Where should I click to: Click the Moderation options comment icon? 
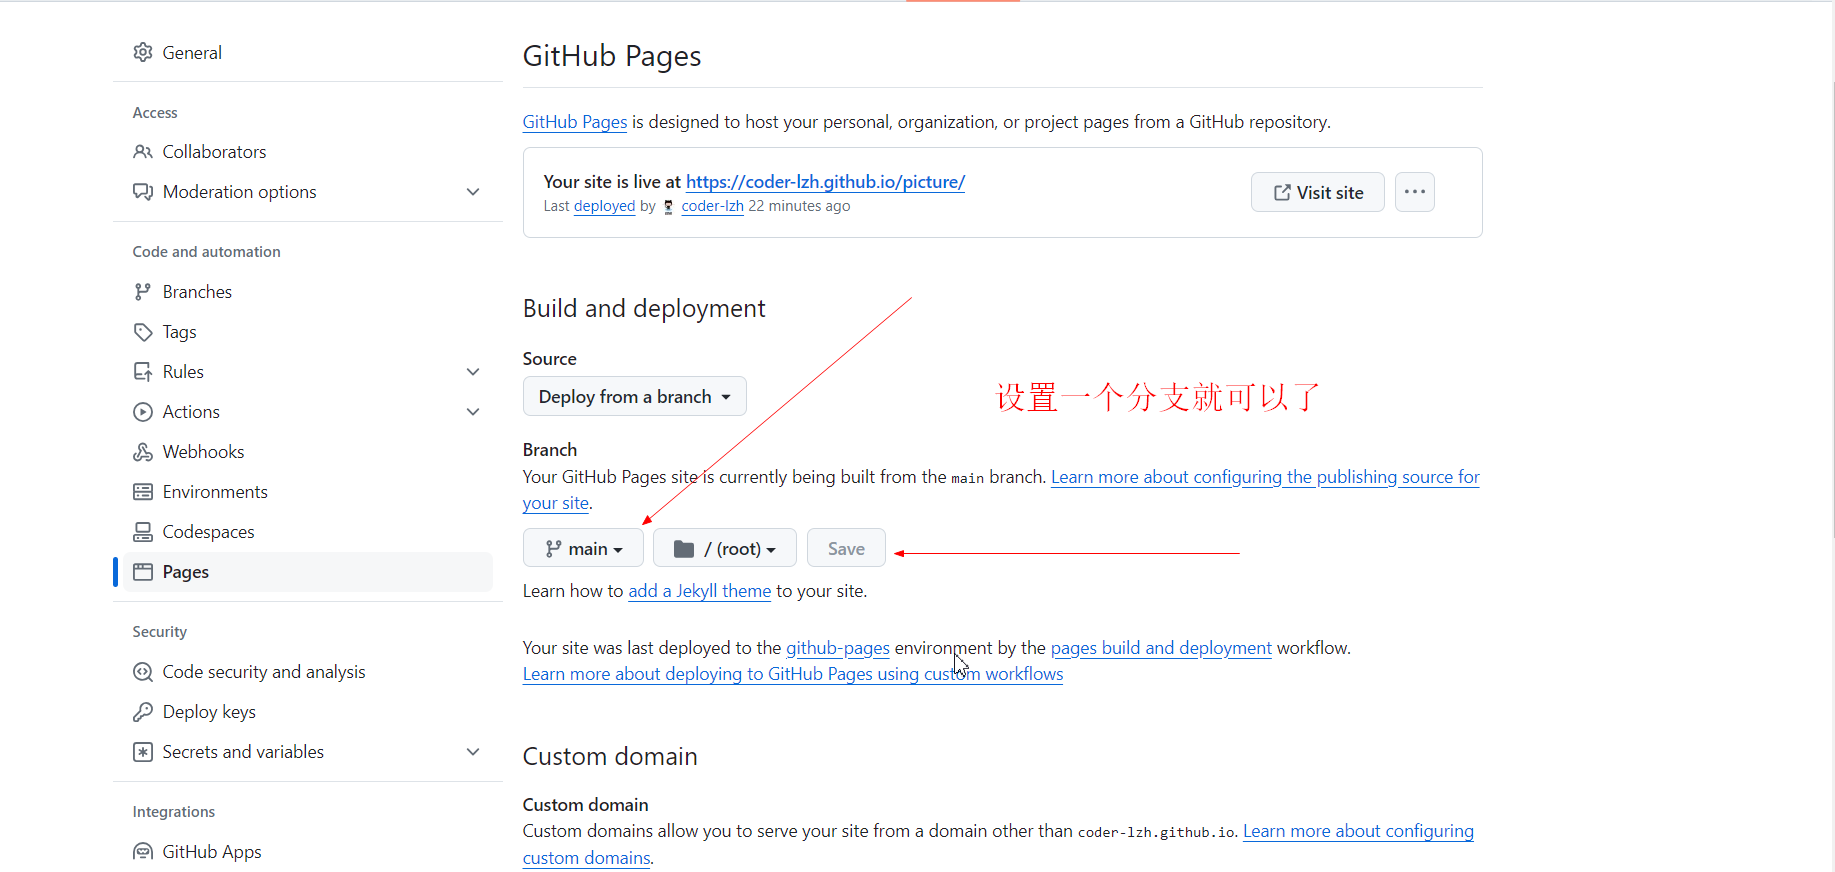click(x=143, y=192)
